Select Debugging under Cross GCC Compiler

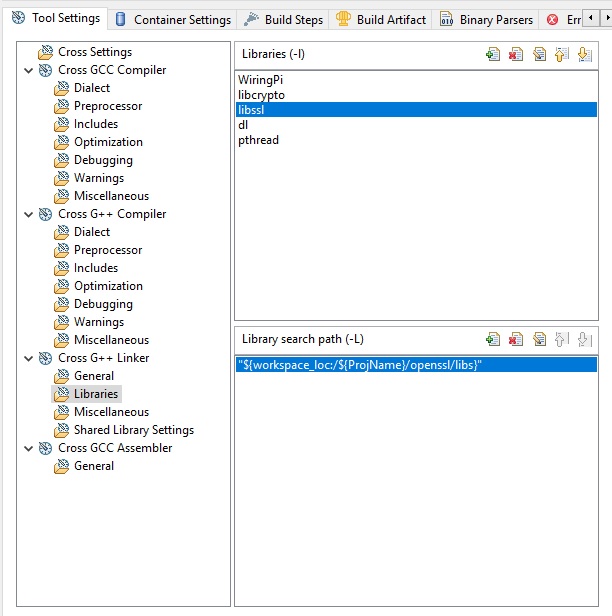pos(103,160)
